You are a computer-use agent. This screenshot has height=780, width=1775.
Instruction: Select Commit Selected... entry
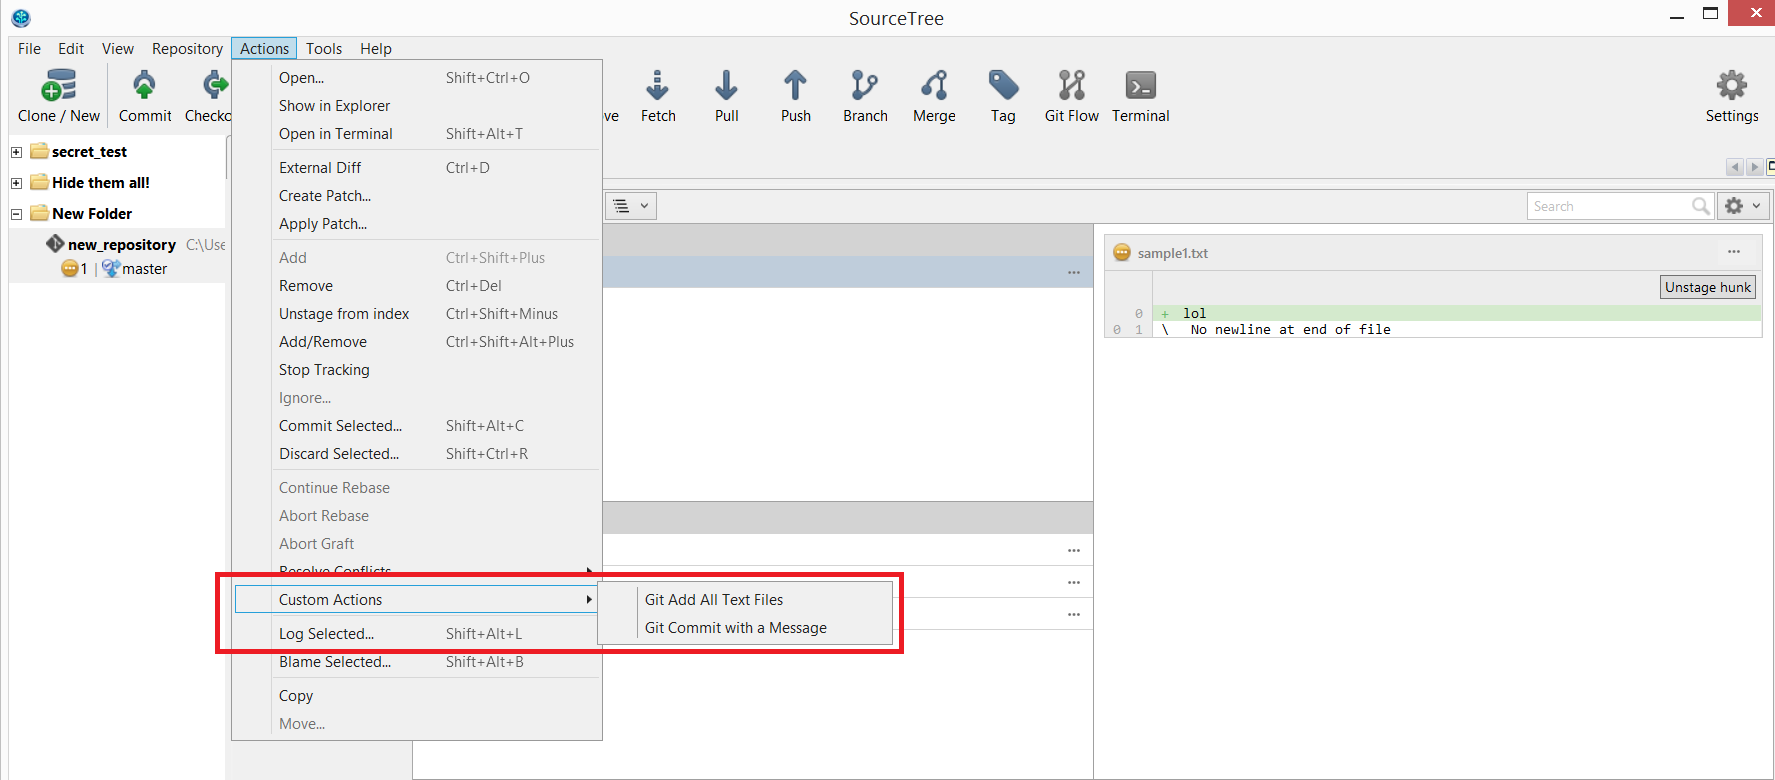click(417, 426)
